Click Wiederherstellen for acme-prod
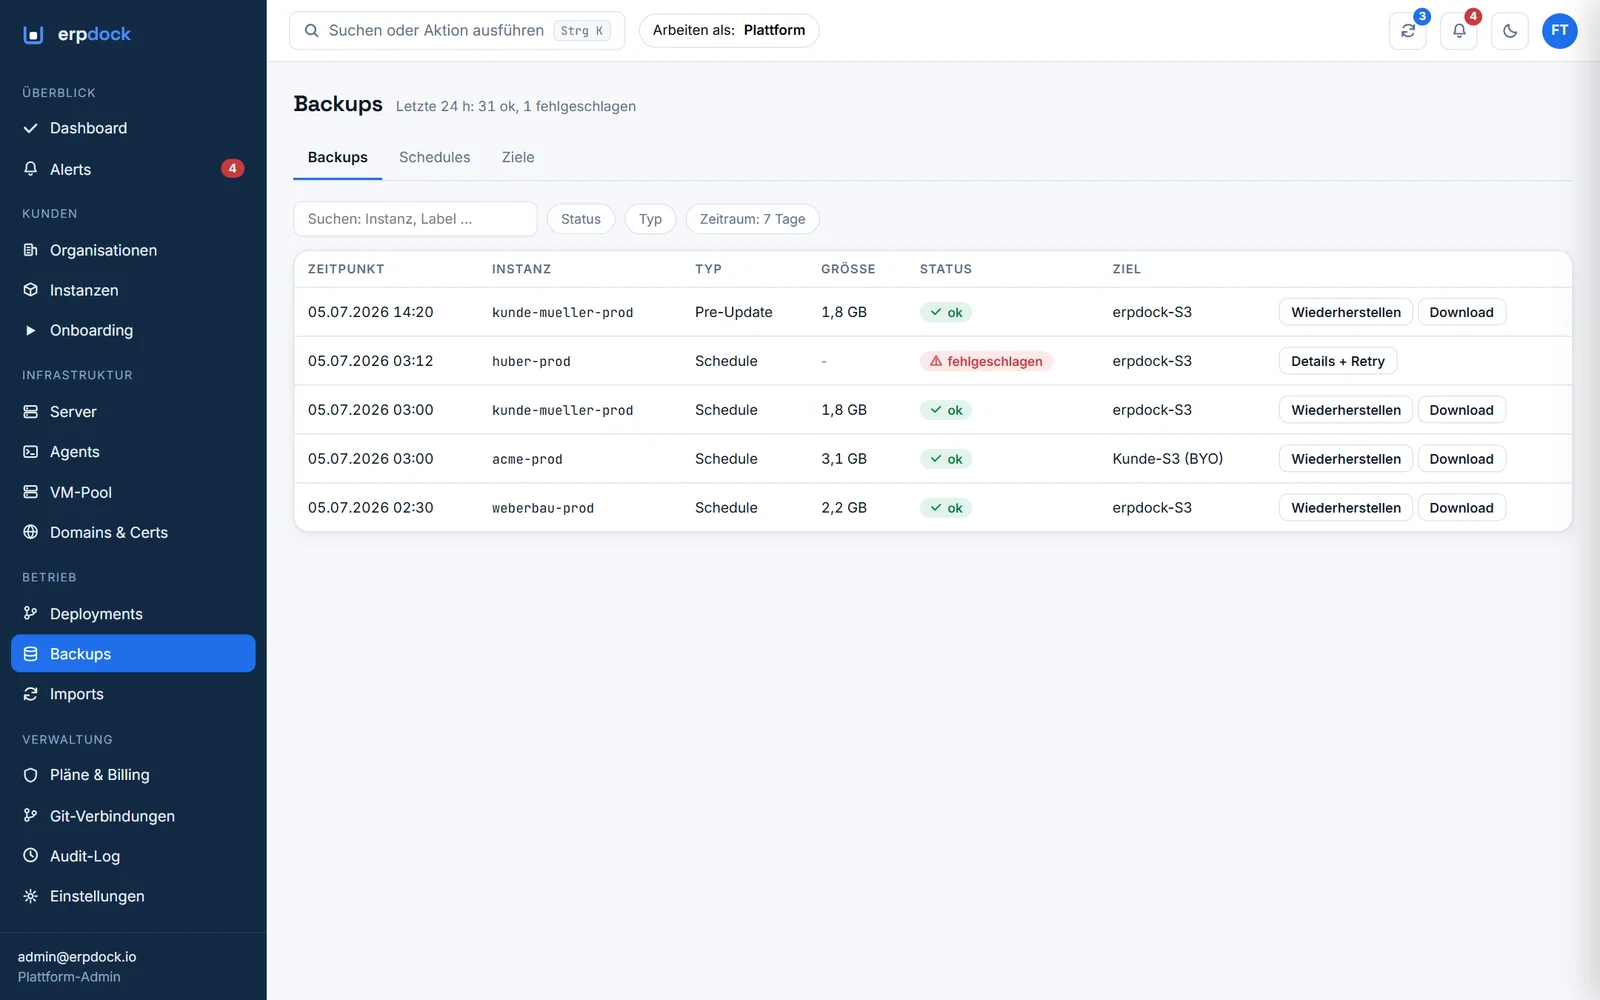This screenshot has height=1000, width=1600. pos(1346,459)
